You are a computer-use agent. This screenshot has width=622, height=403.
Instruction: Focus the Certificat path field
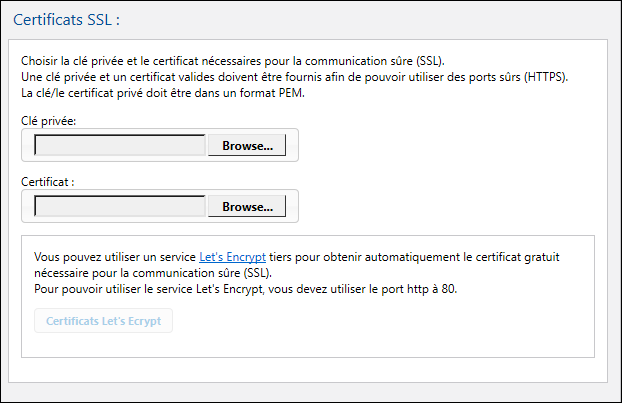coord(120,206)
